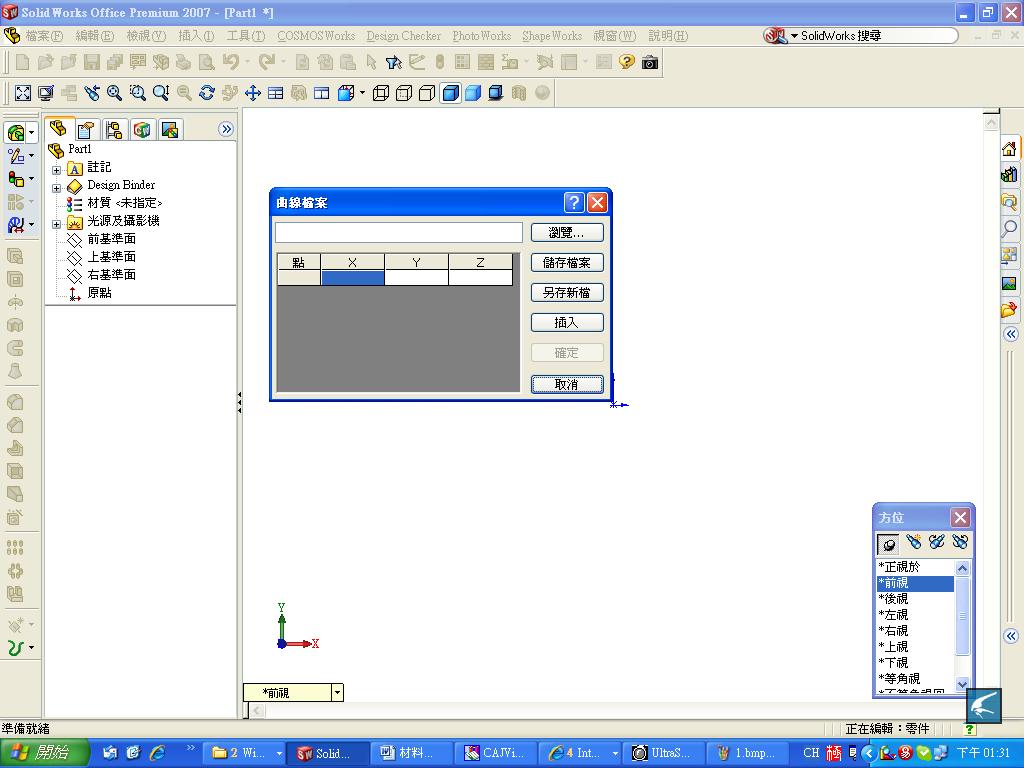Click the screen capture camera icon

pos(650,62)
